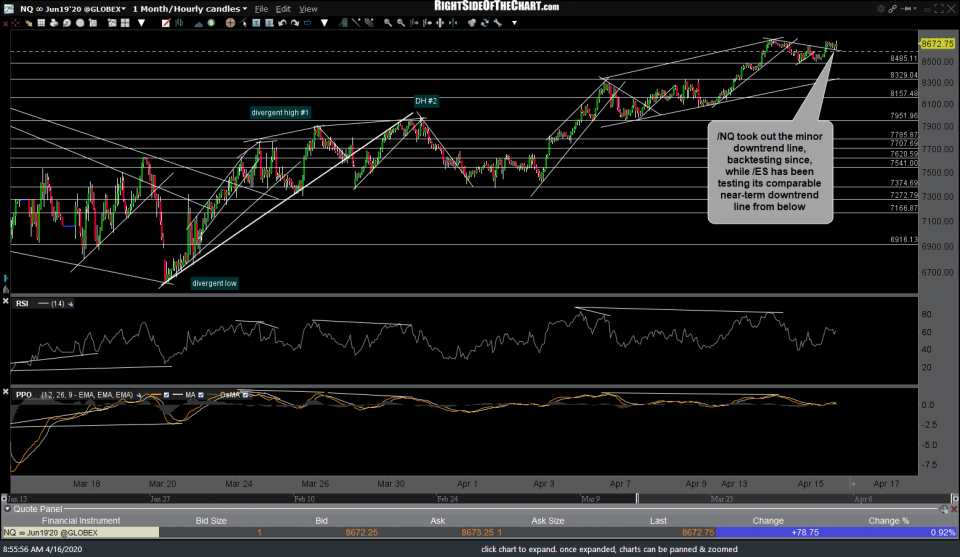
Task: Click the /NQ downtrend annotation callout
Action: click(770, 172)
